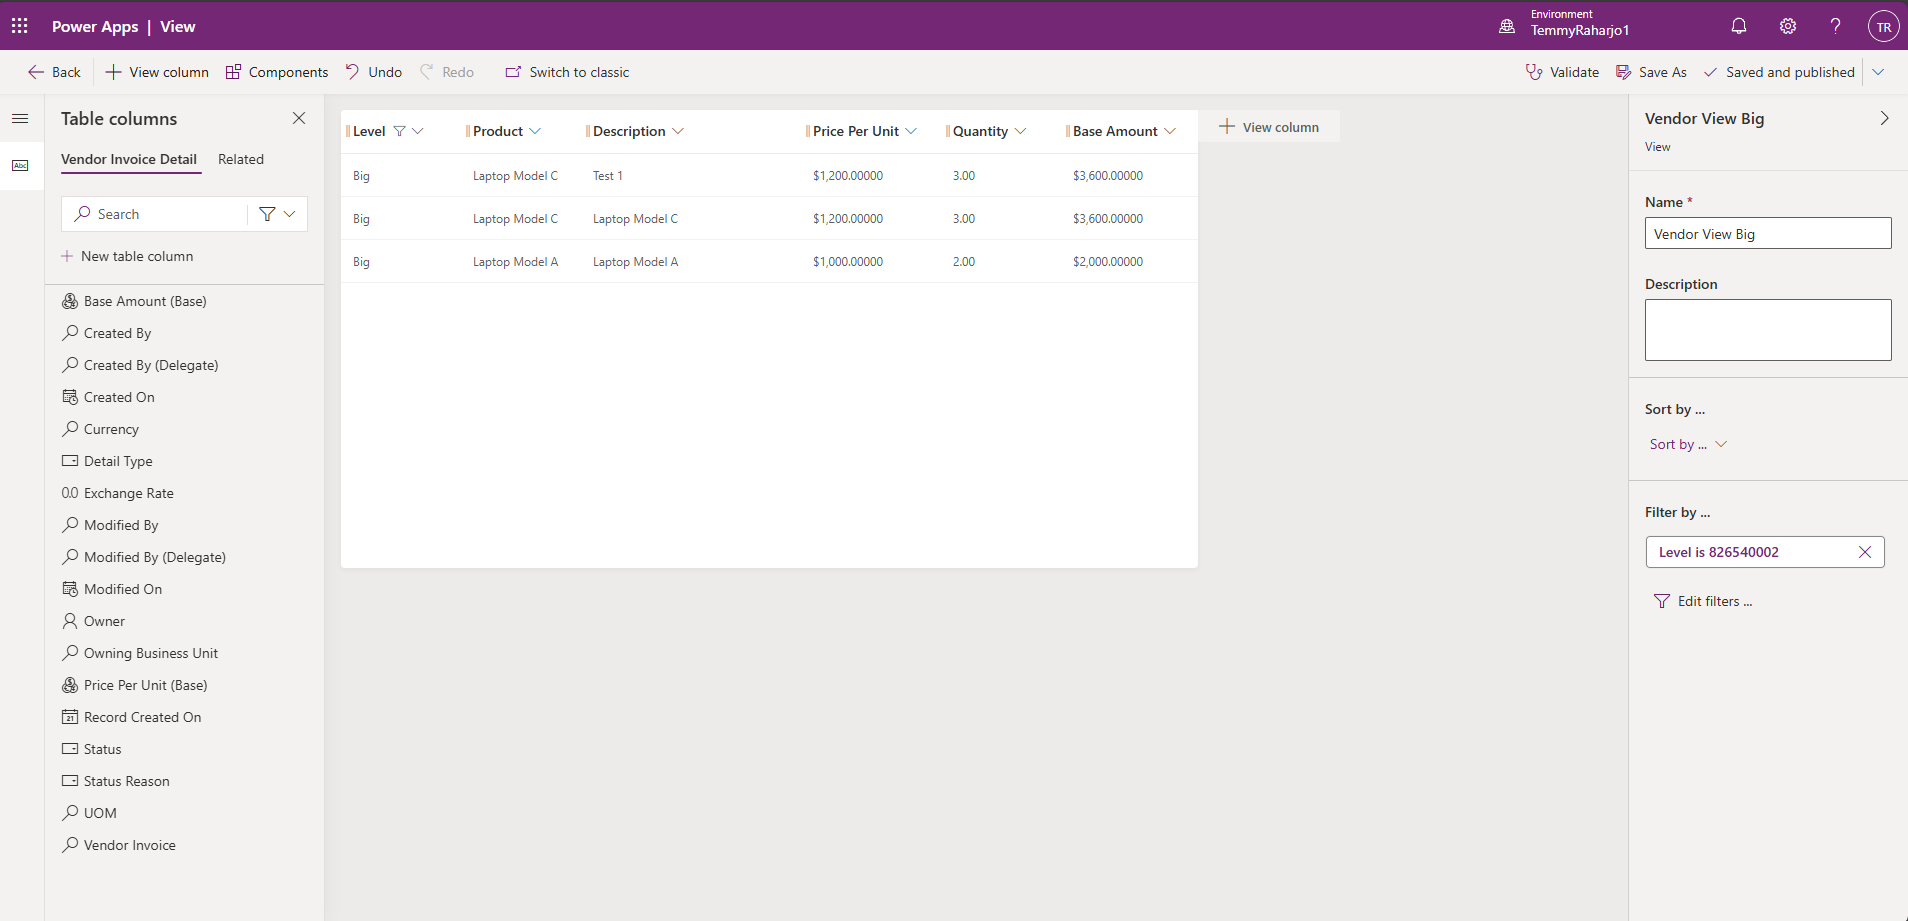Select the 2.00 quantity cell
The height and width of the screenshot is (921, 1908).
pos(964,262)
